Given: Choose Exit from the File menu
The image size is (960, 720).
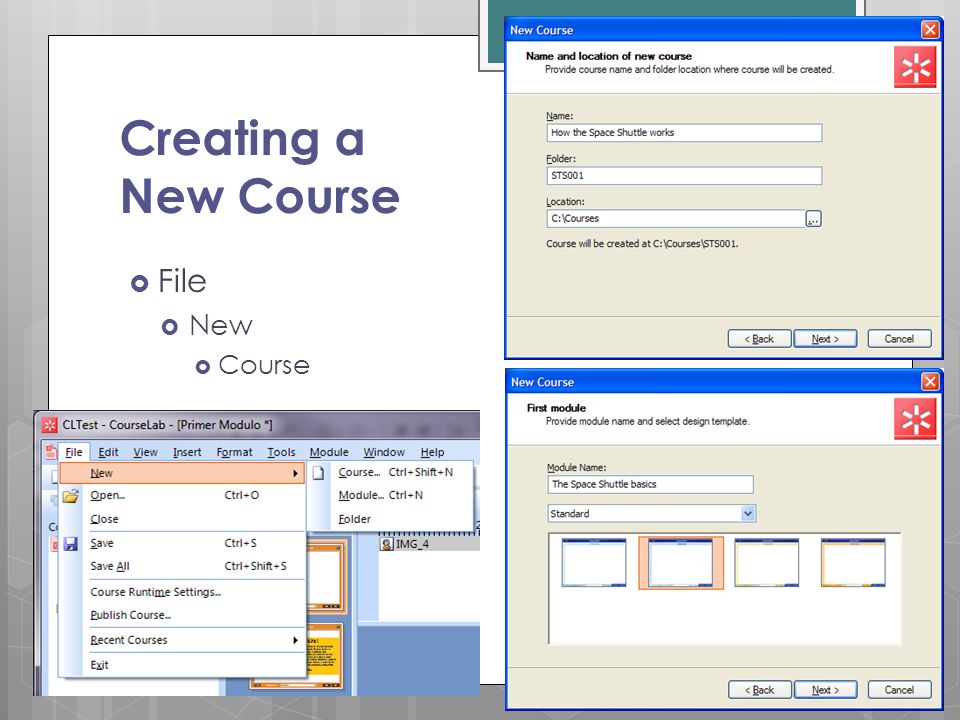Looking at the screenshot, I should coord(182,665).
